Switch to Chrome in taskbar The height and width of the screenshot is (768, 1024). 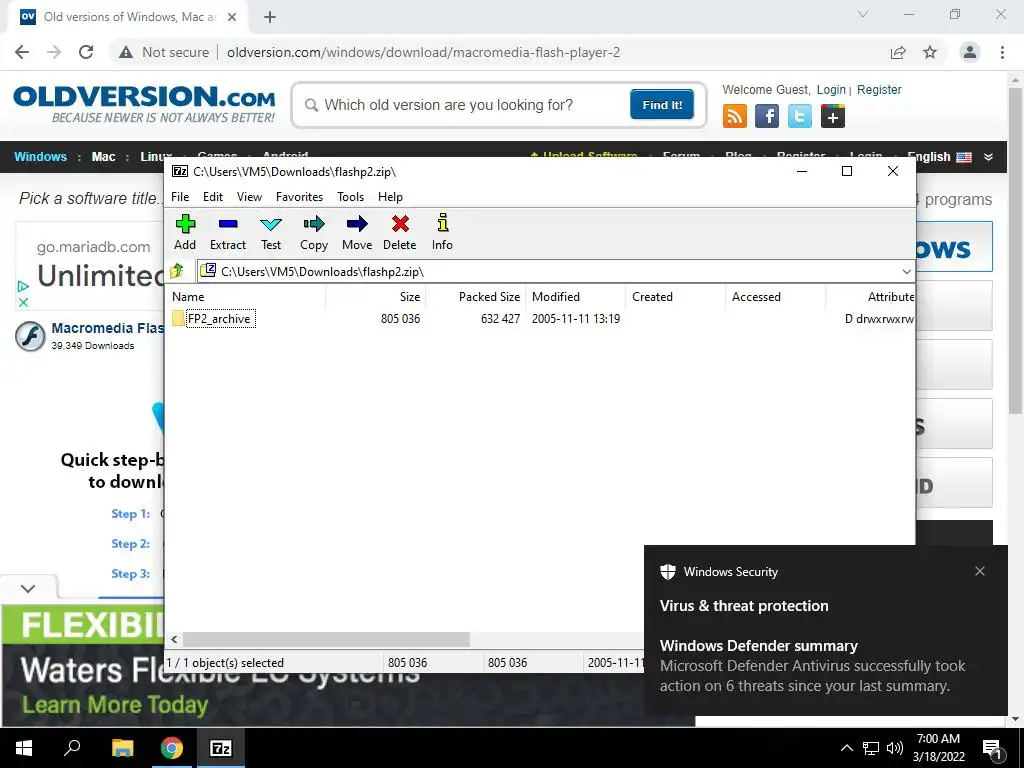click(172, 748)
